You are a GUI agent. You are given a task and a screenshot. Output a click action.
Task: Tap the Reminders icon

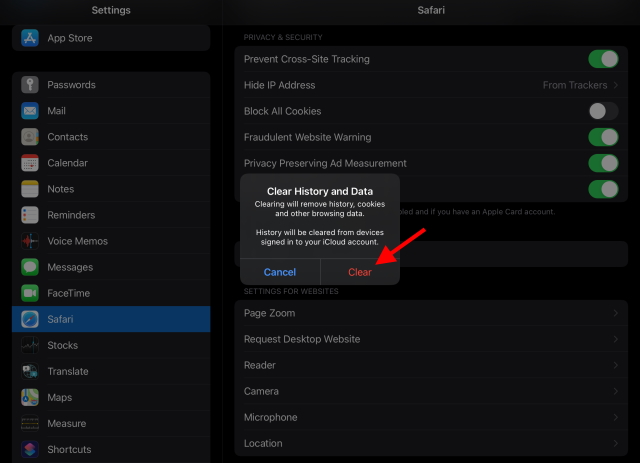click(x=30, y=215)
